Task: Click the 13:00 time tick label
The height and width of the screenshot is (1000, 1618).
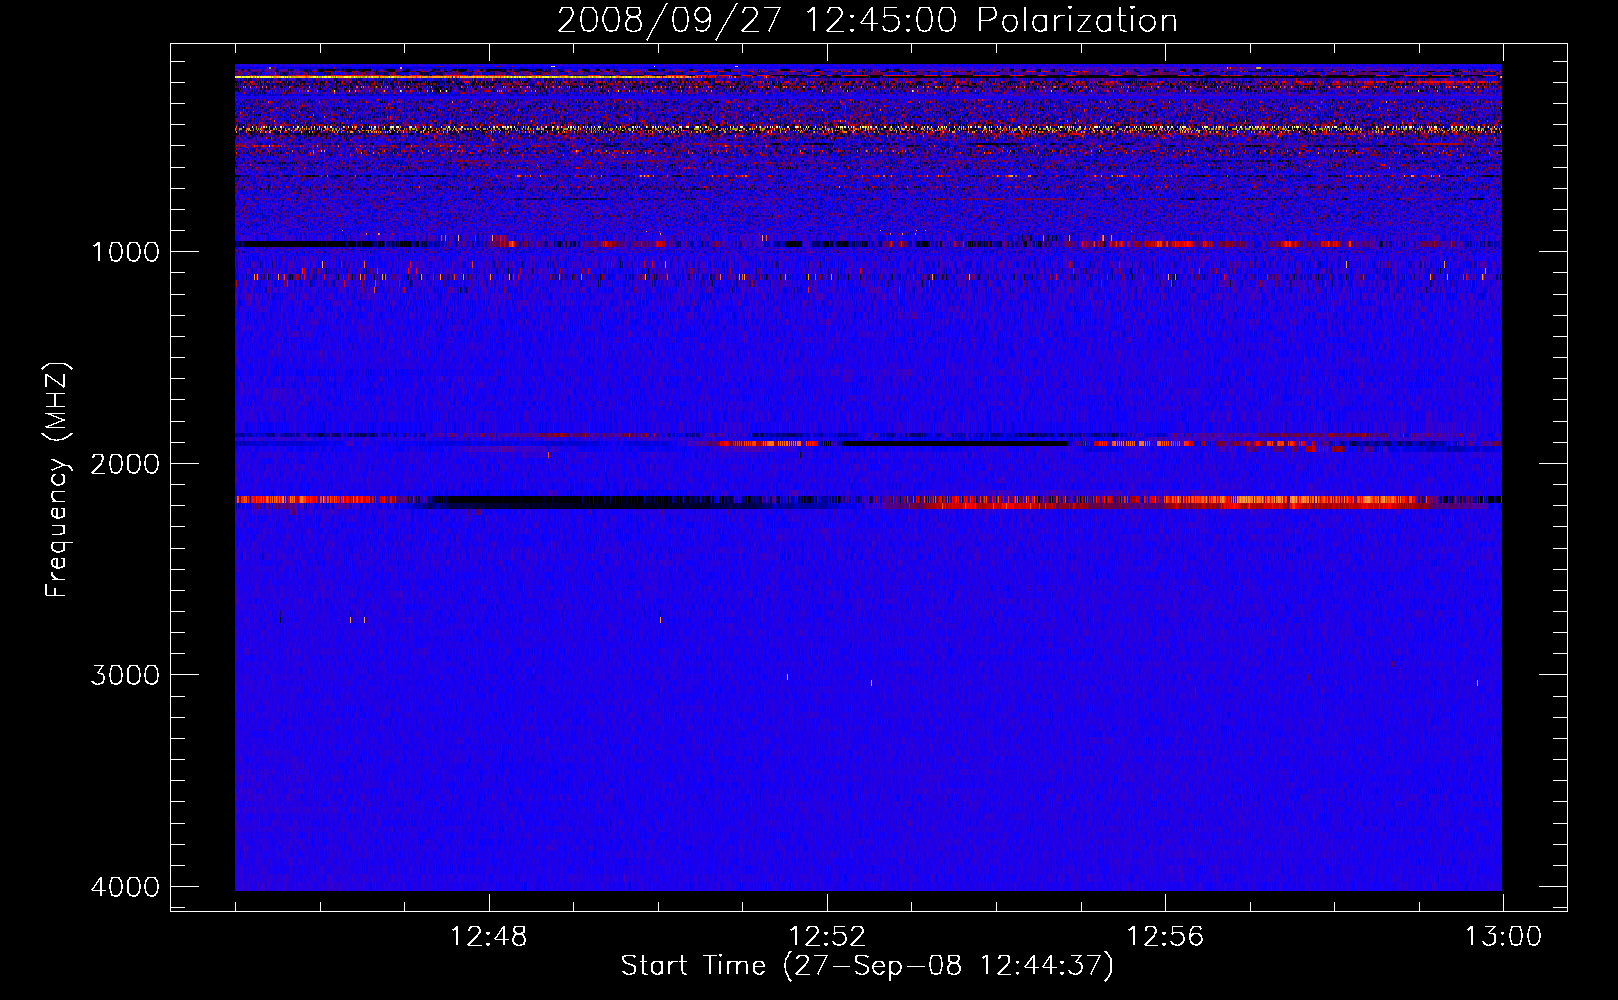Action: [x=1503, y=937]
